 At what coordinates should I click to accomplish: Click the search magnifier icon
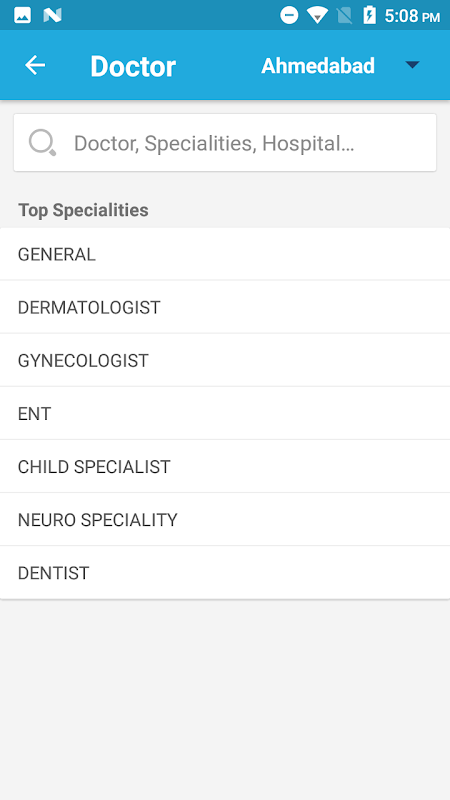(x=42, y=142)
